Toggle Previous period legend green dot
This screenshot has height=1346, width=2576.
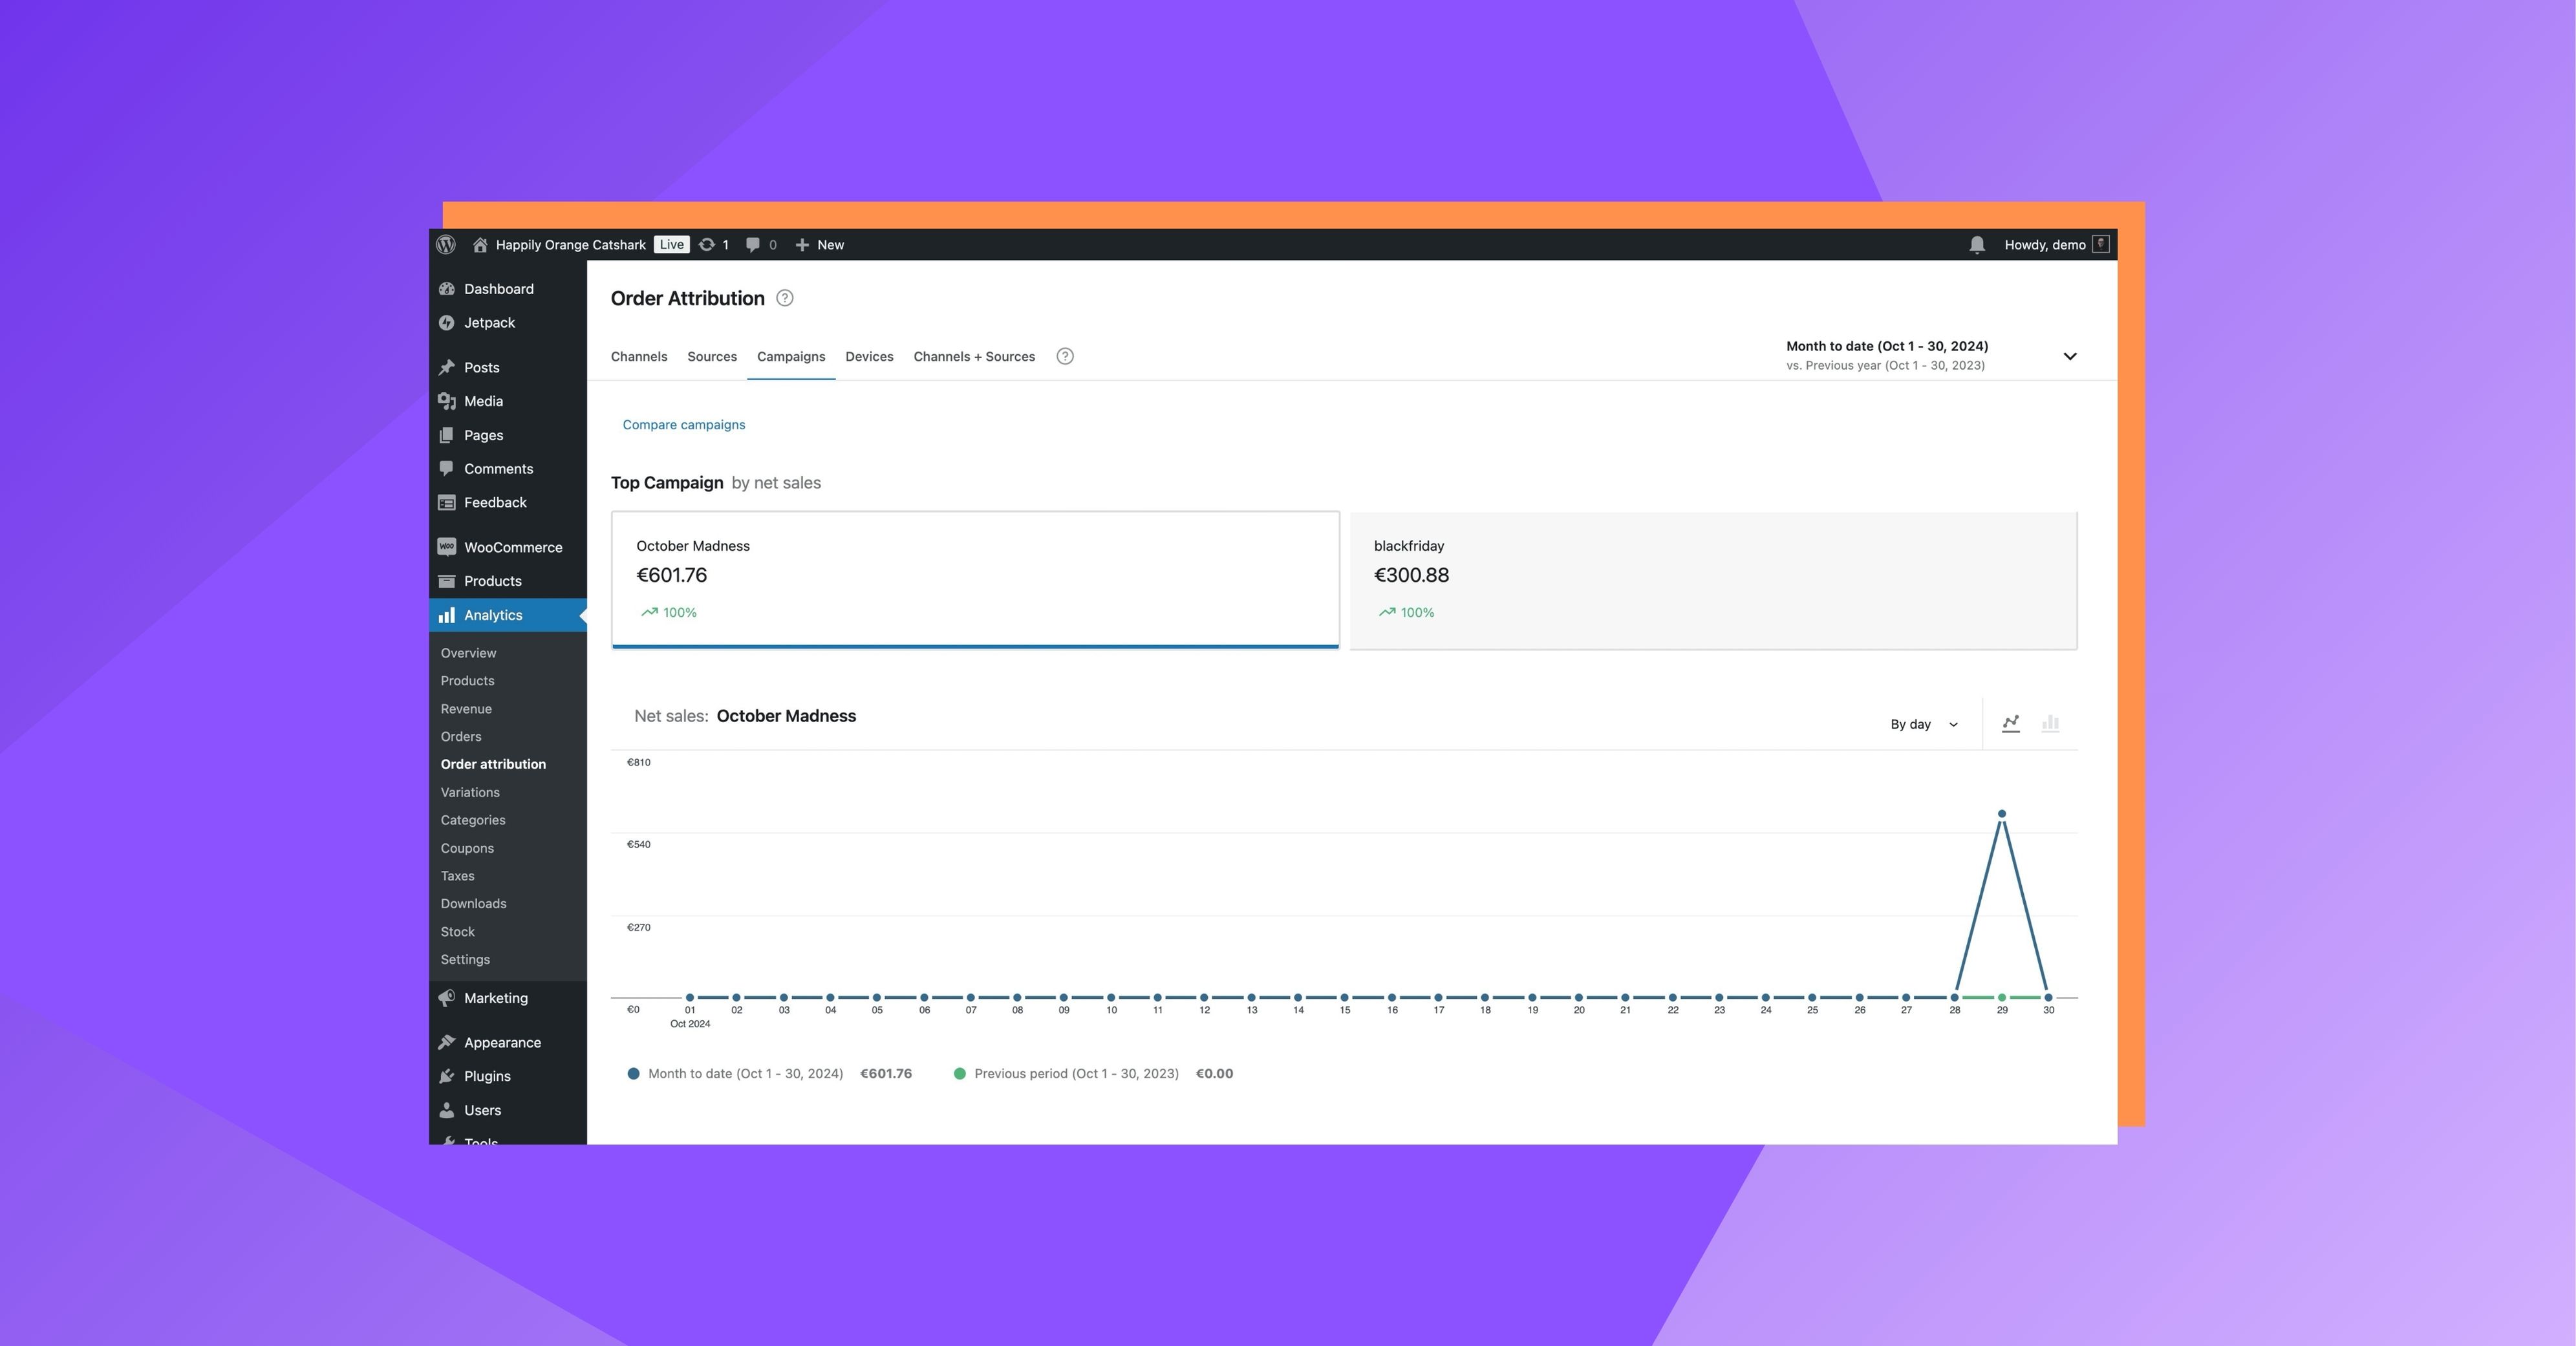point(960,1073)
